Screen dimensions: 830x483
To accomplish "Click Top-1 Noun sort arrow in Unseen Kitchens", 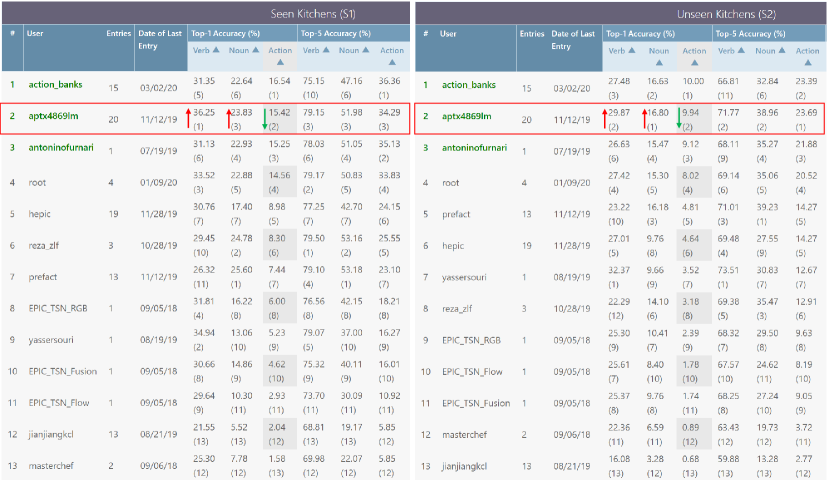I will (659, 63).
